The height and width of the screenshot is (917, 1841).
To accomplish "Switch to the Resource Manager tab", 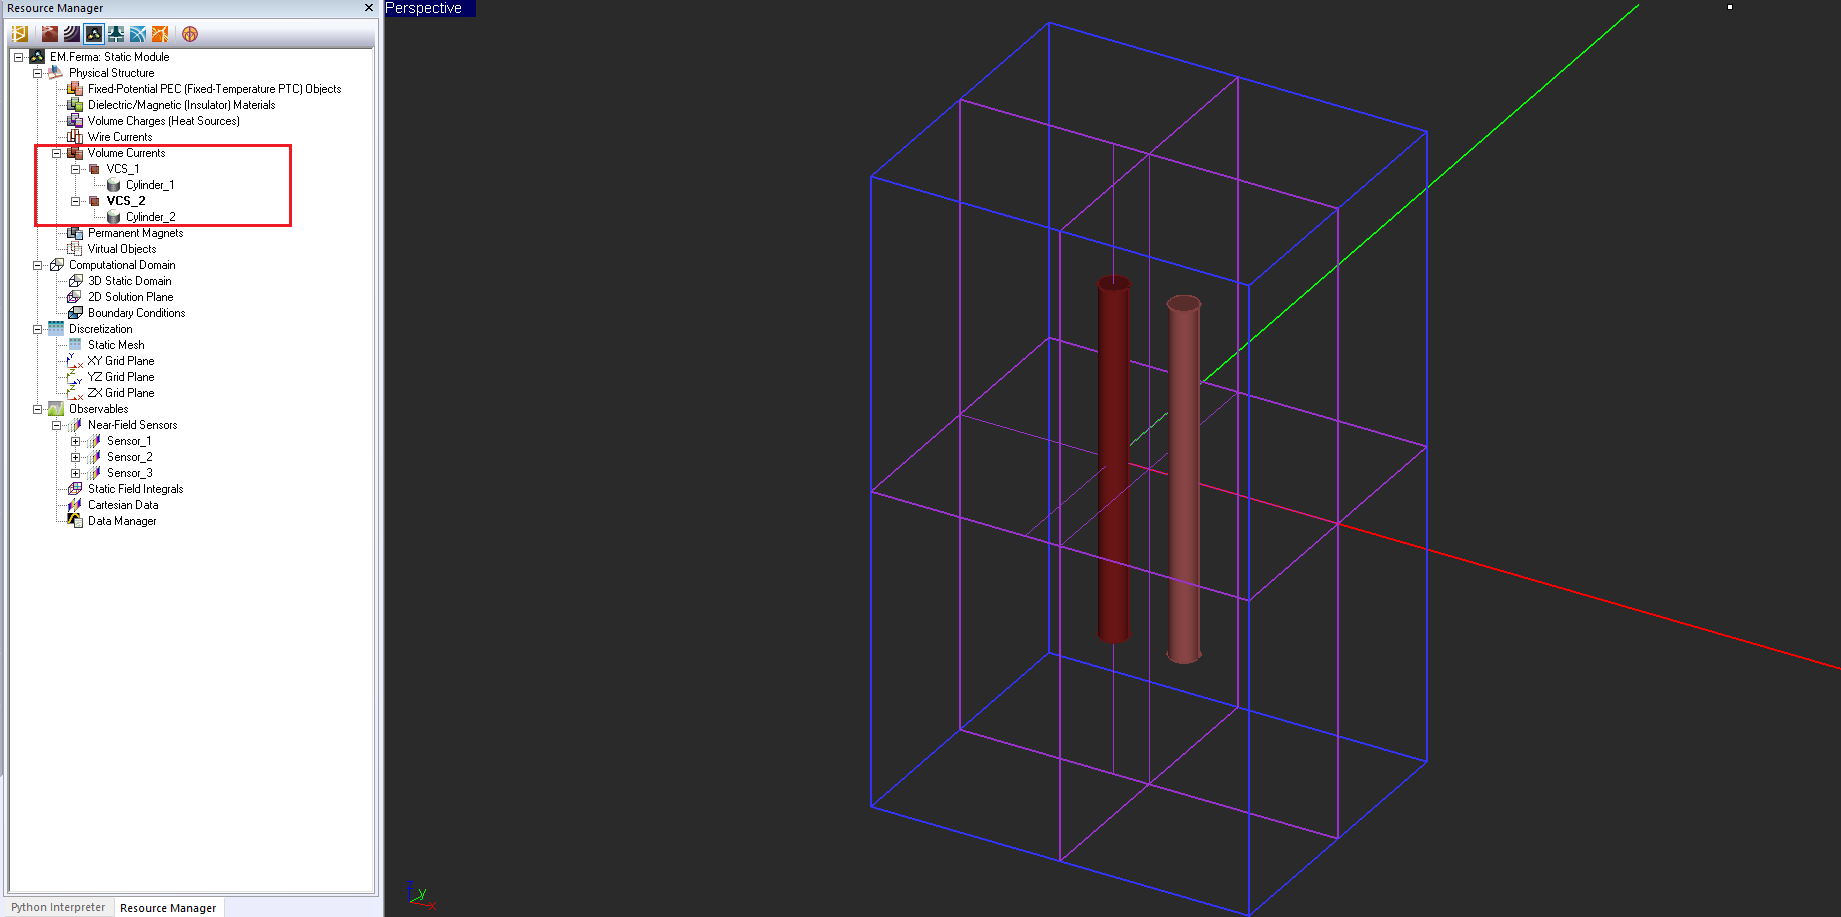I will click(168, 908).
